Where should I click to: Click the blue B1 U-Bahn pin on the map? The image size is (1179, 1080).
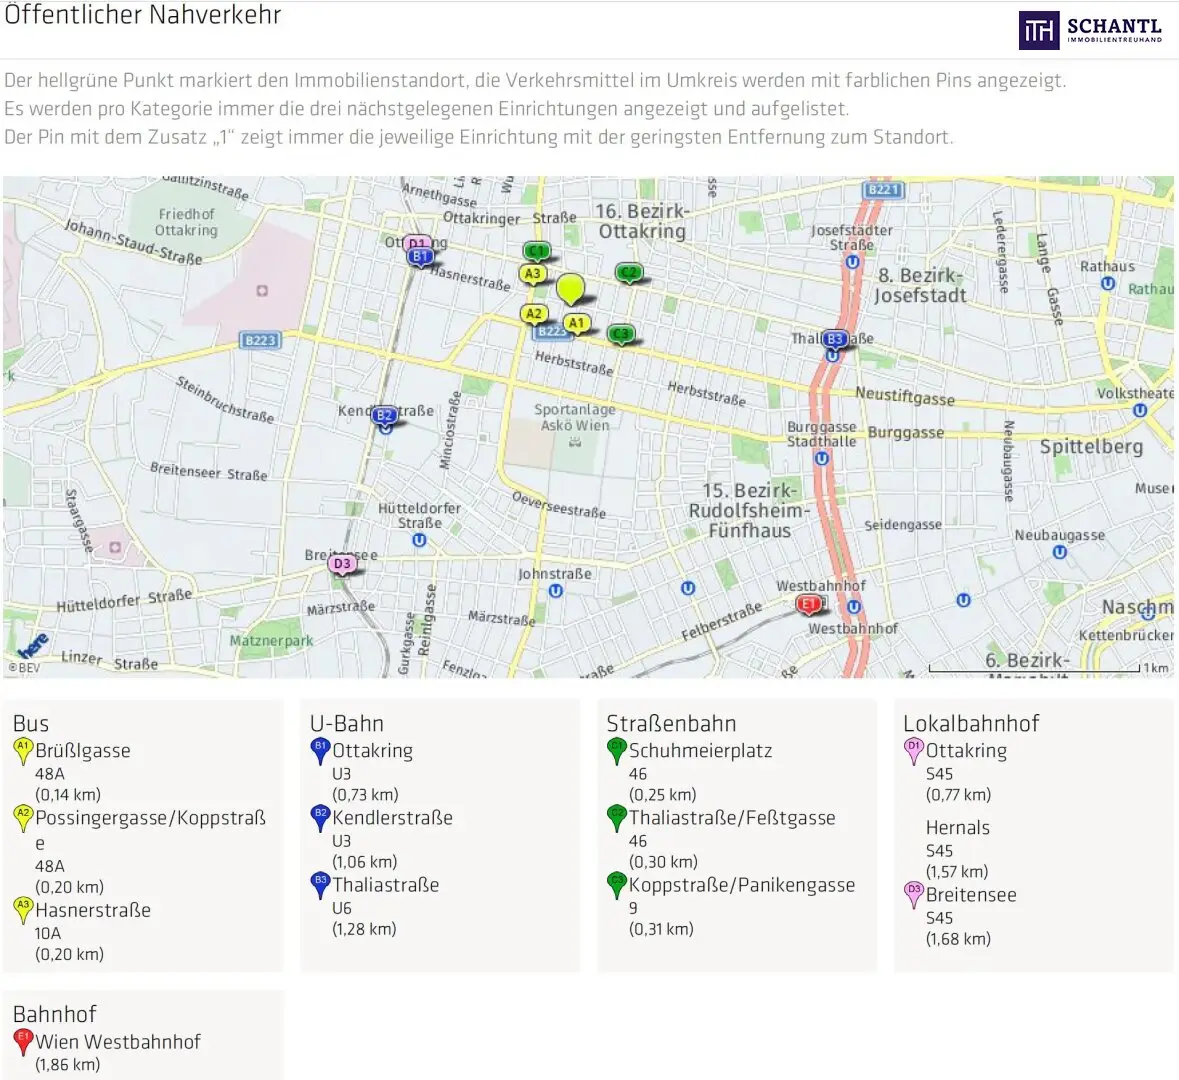click(x=420, y=256)
